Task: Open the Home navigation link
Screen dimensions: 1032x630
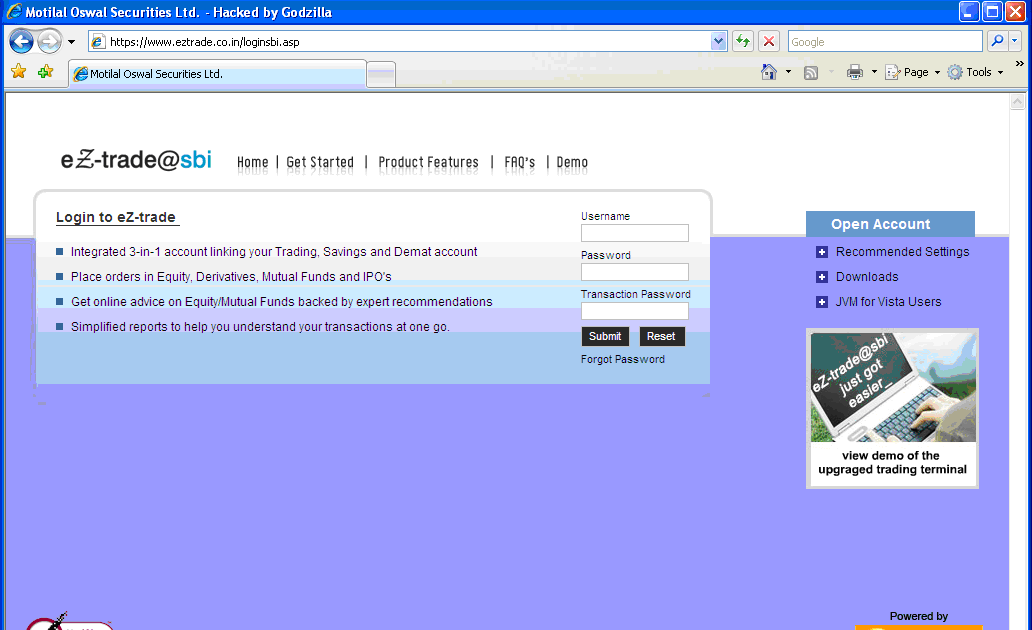Action: 253,162
